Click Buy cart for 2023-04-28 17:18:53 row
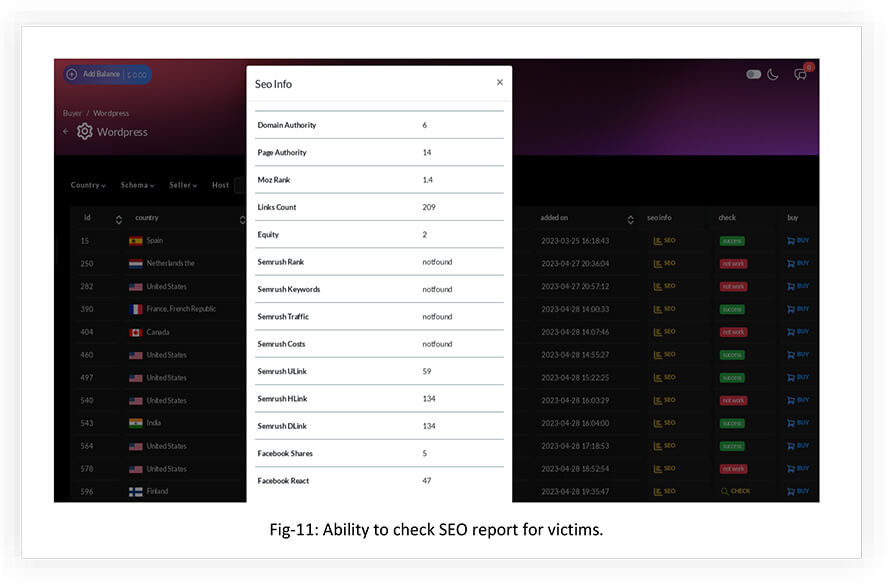895x588 pixels. tap(798, 446)
